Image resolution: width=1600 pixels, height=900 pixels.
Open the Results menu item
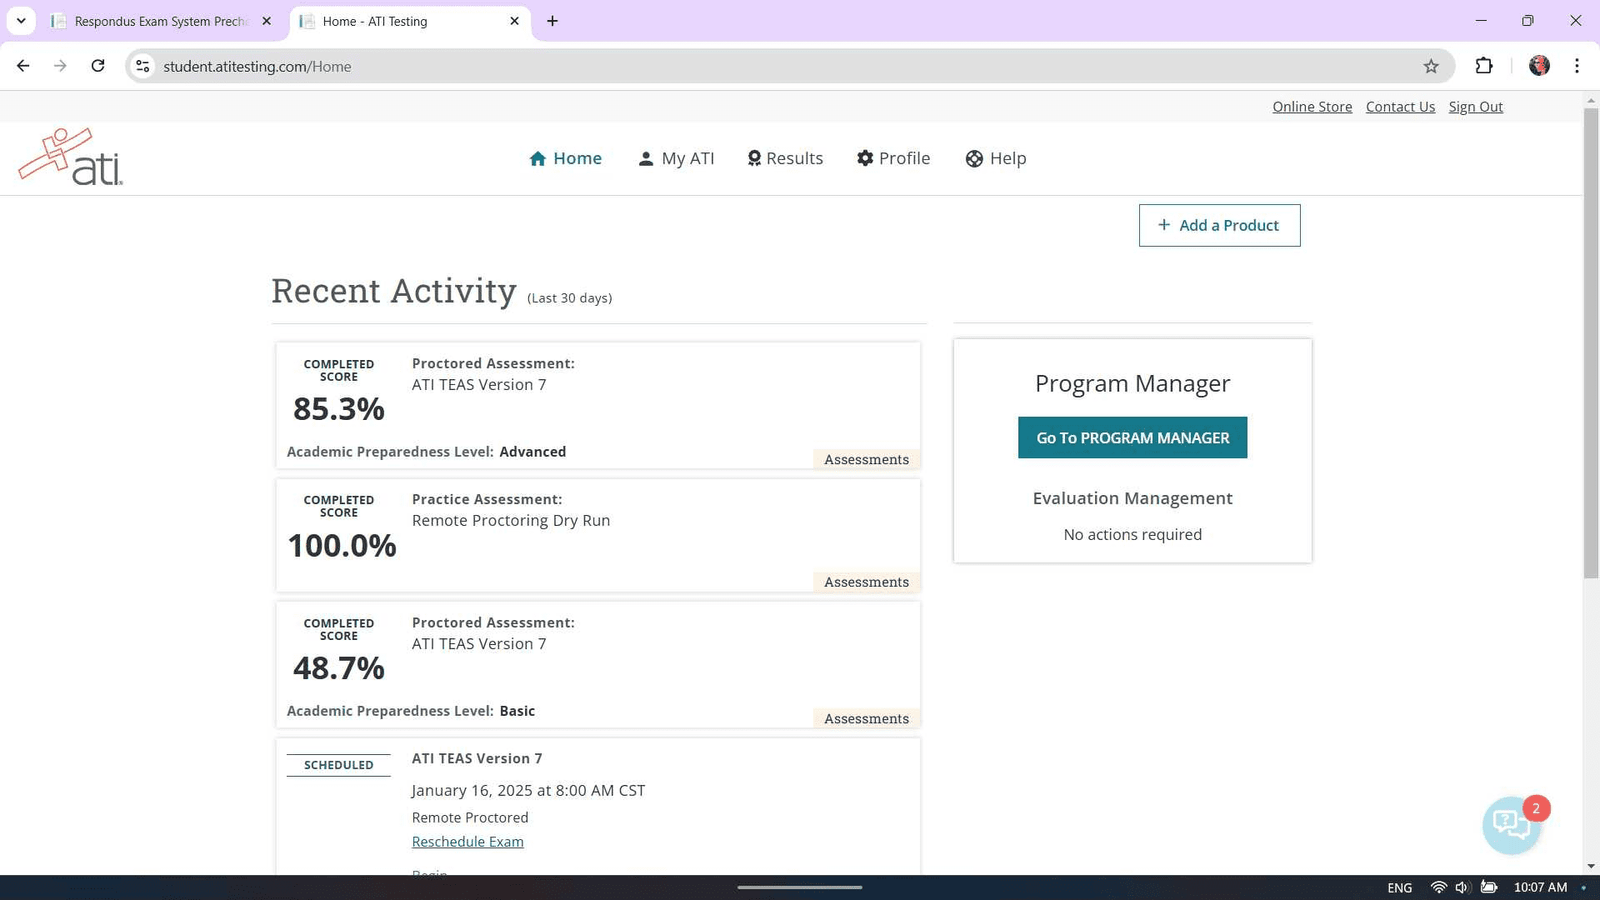pyautogui.click(x=785, y=158)
